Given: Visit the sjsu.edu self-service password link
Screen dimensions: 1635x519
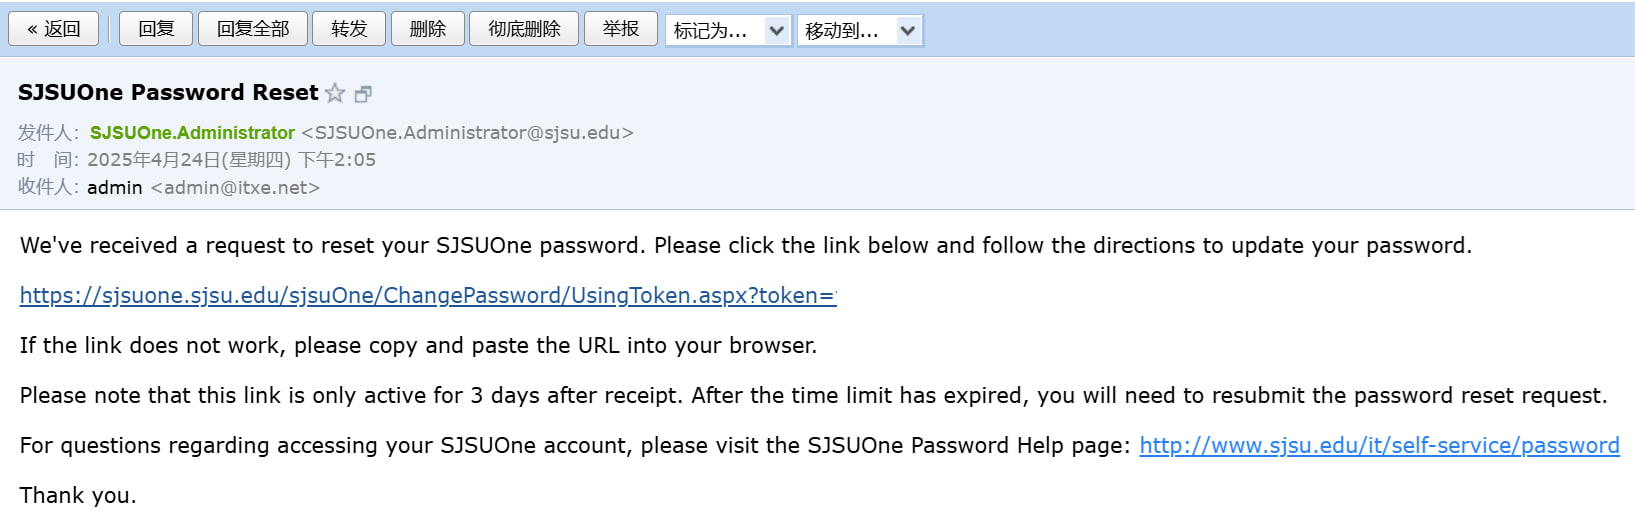Looking at the screenshot, I should pos(1379,445).
